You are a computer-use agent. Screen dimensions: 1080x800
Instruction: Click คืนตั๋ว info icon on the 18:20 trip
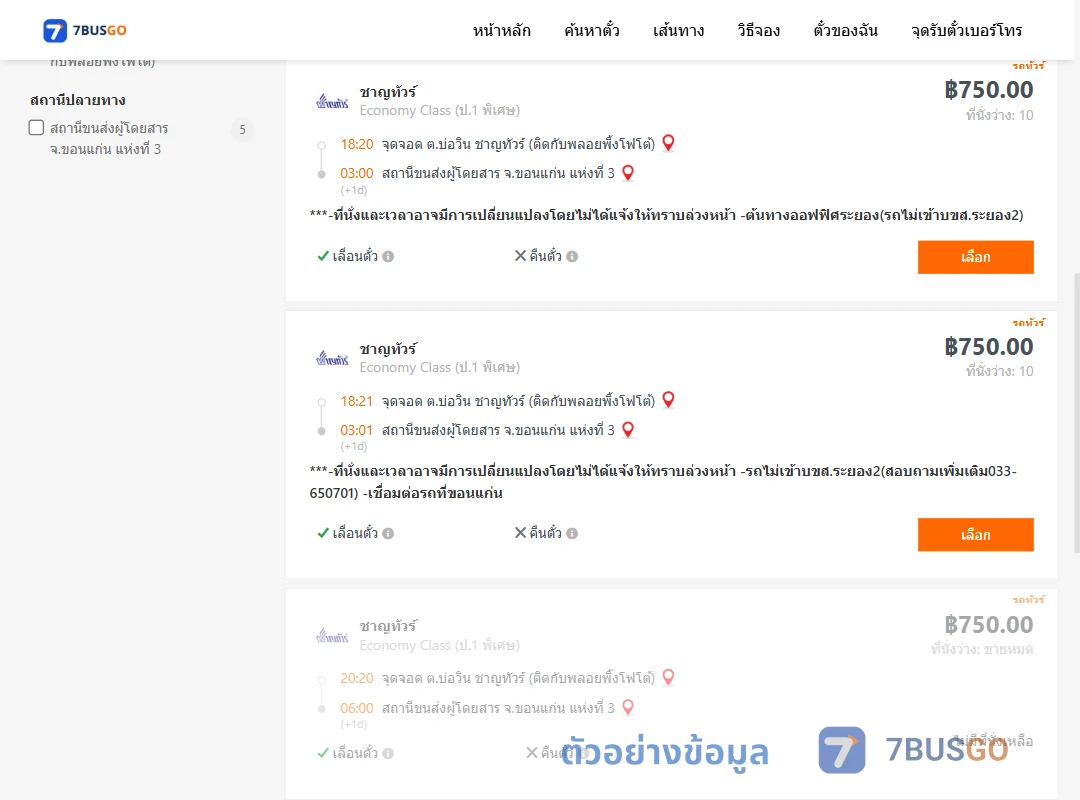click(x=572, y=256)
